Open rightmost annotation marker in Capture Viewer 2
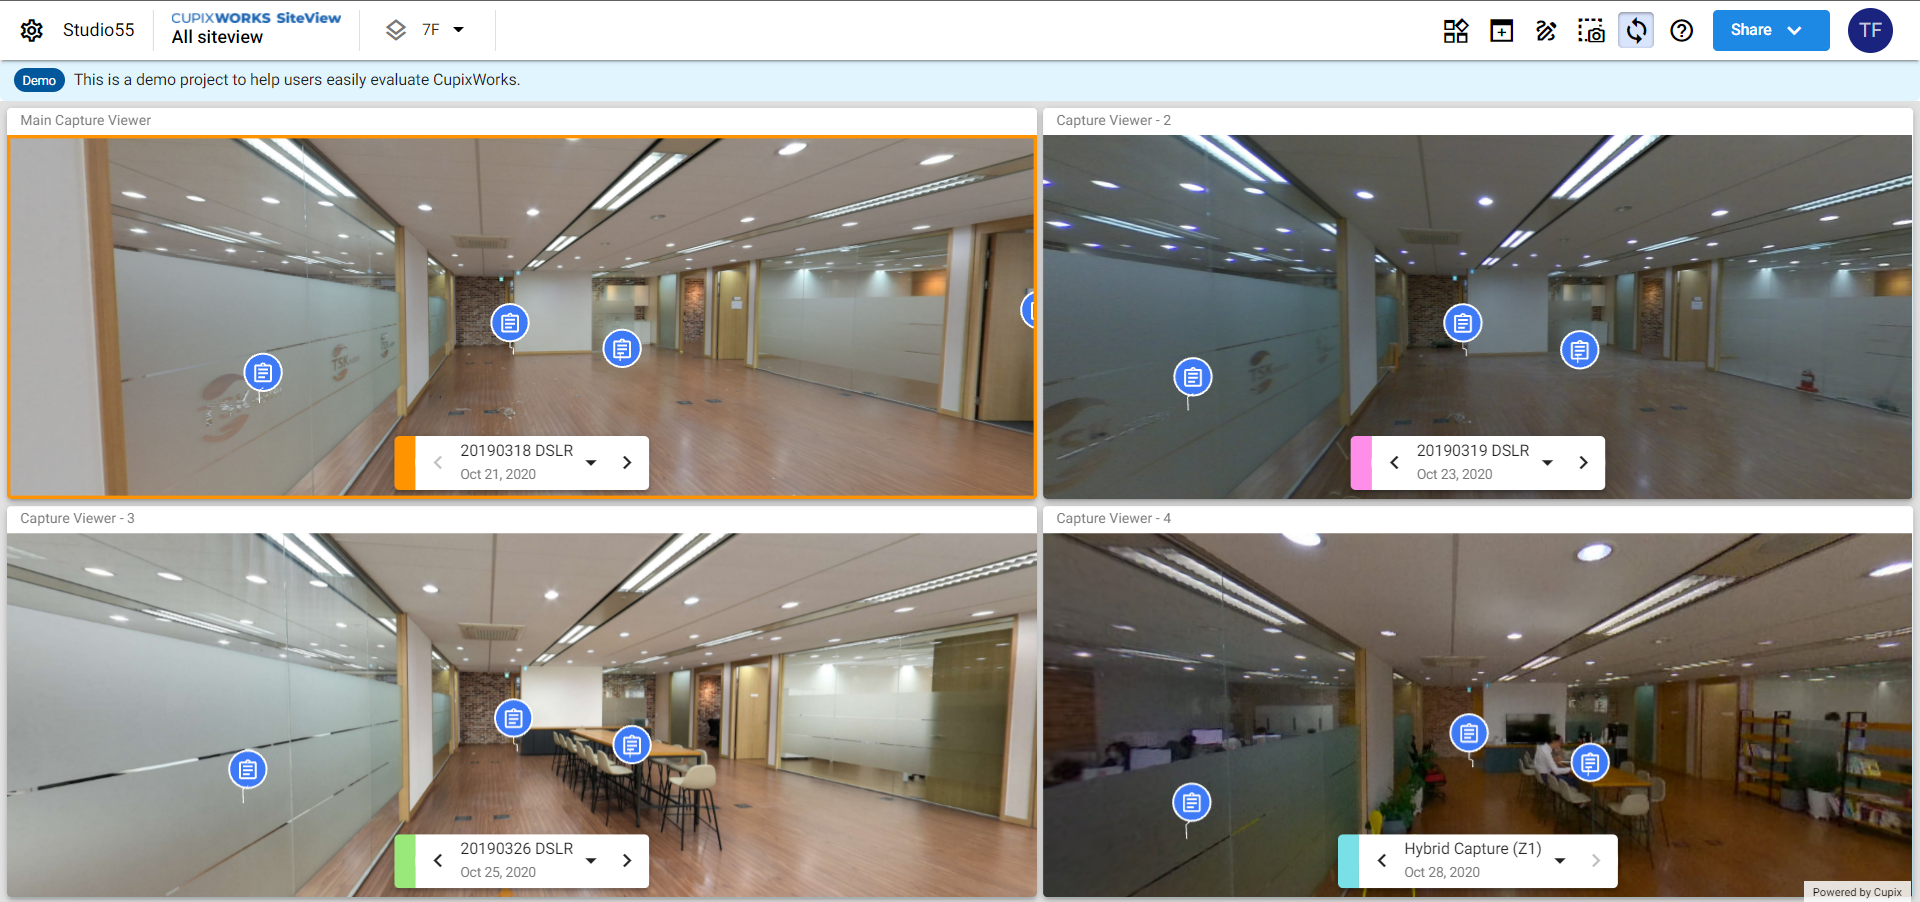Viewport: 1920px width, 902px height. [x=1580, y=350]
